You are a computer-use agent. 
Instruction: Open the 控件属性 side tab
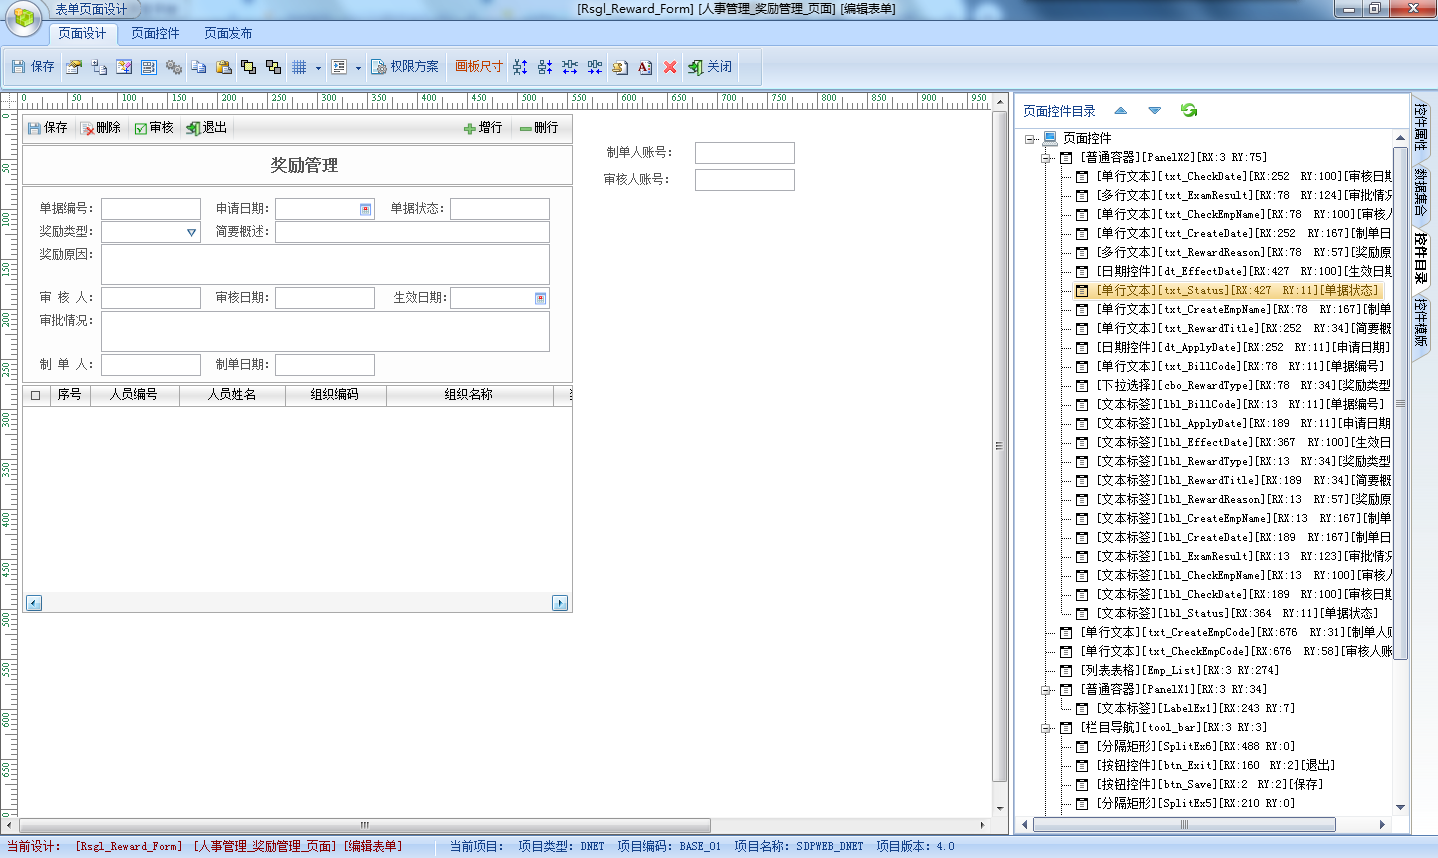tap(1421, 127)
